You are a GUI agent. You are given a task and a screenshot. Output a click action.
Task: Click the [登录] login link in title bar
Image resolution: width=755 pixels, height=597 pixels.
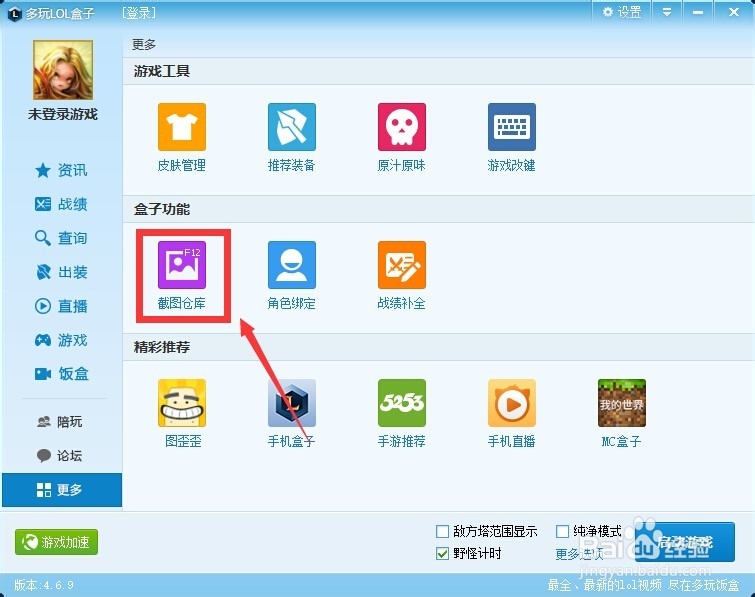click(139, 13)
